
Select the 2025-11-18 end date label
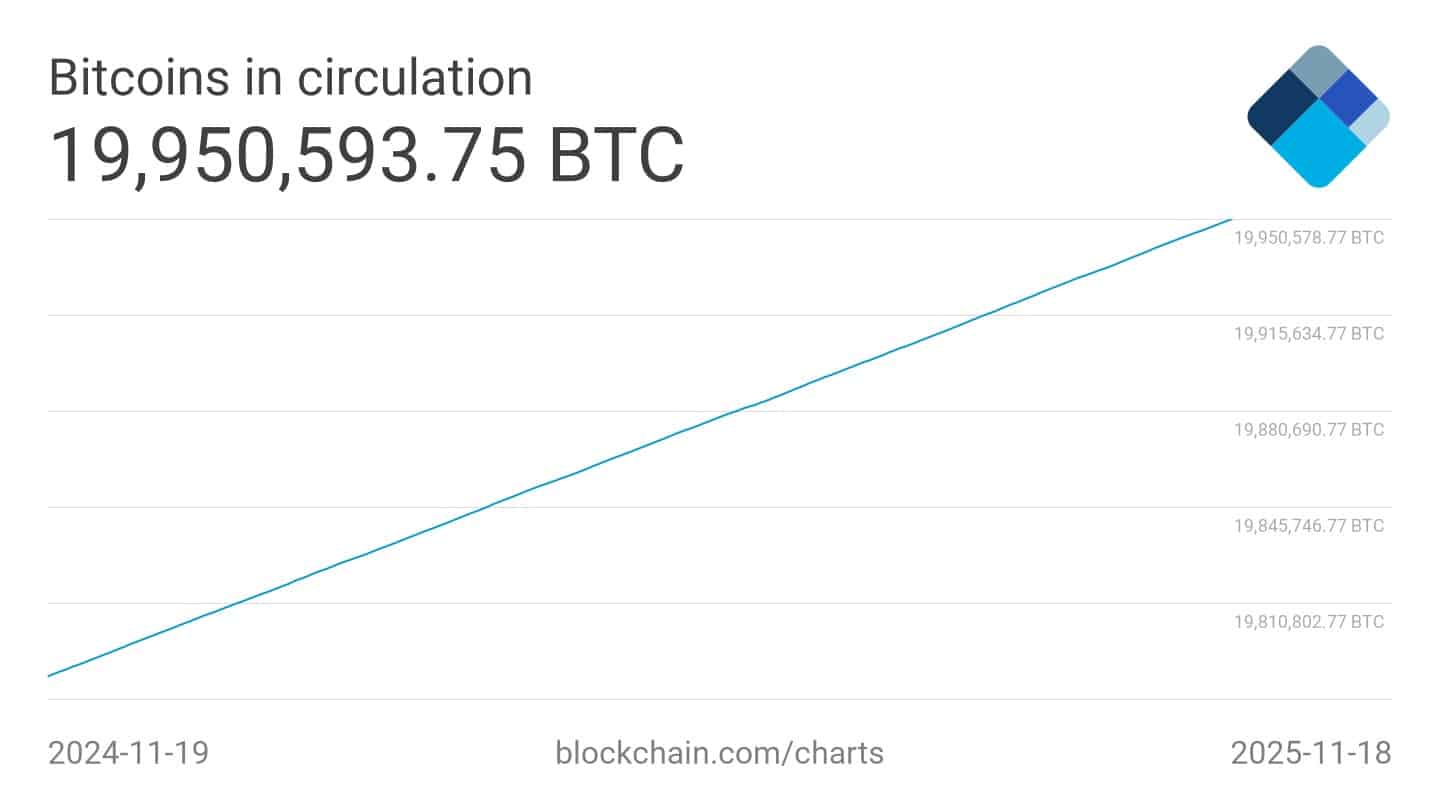(1310, 752)
